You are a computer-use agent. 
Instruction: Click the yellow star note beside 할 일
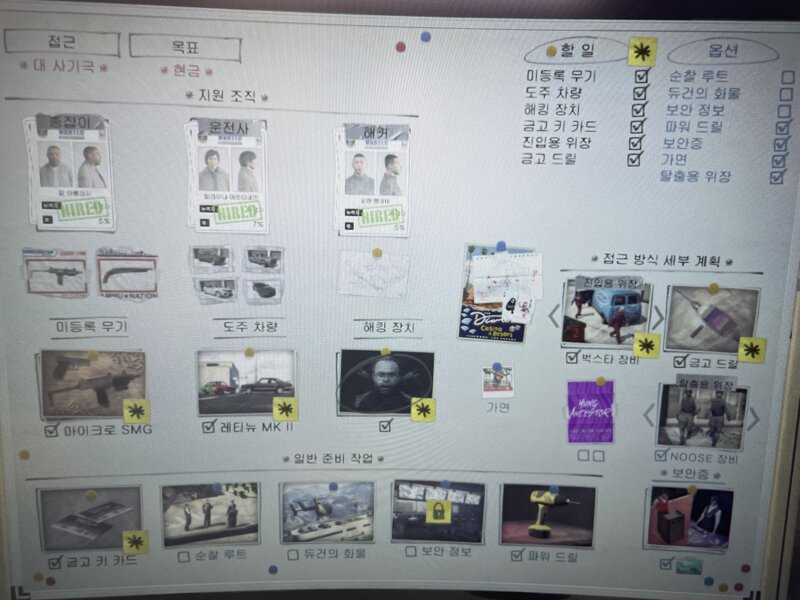642,52
